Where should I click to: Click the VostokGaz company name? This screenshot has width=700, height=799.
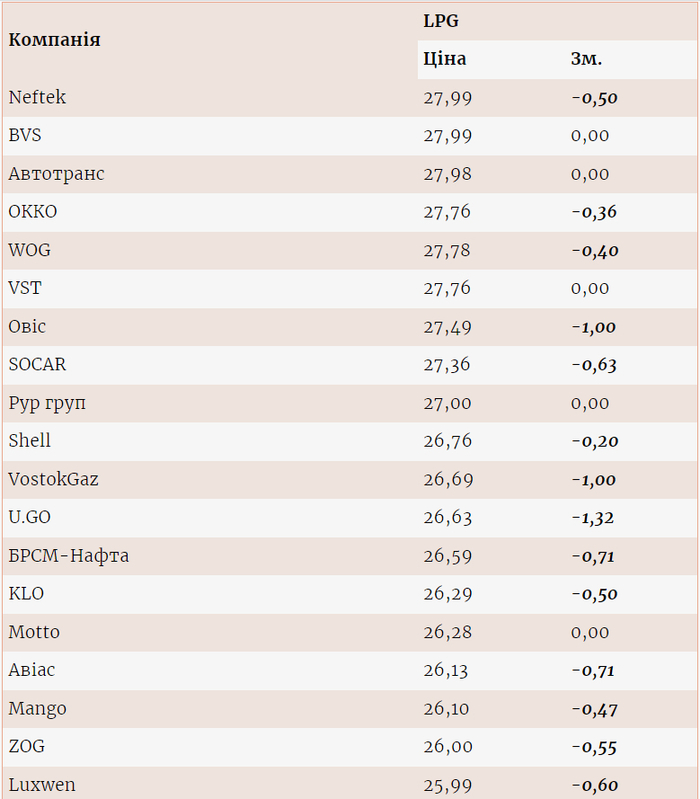tap(53, 479)
